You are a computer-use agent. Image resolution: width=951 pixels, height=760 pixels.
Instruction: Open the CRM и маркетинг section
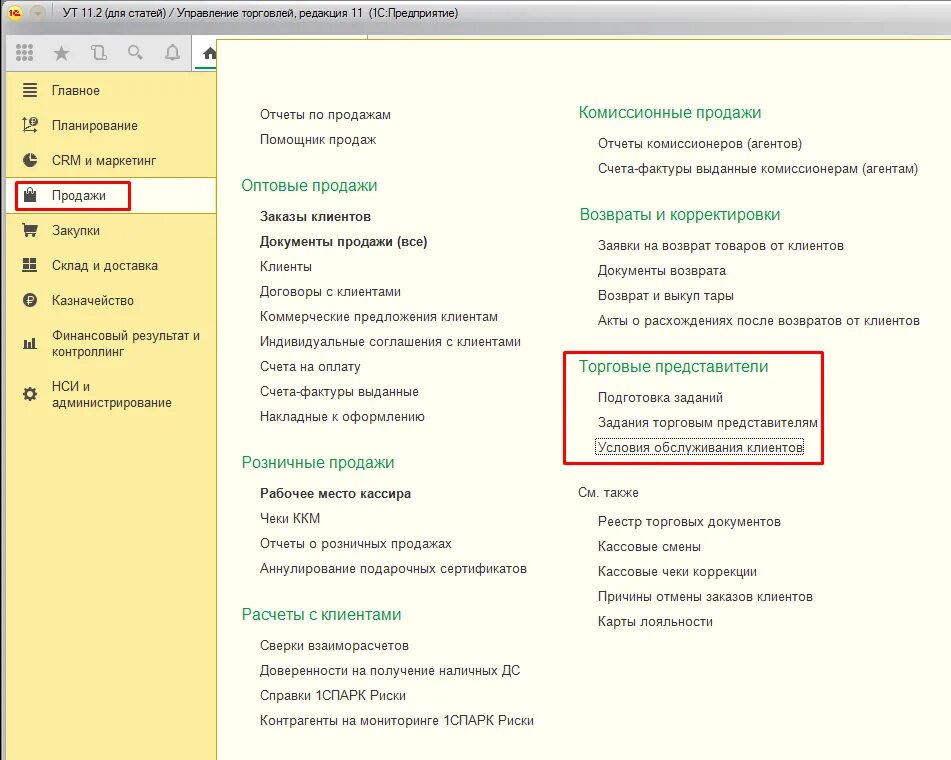(104, 161)
